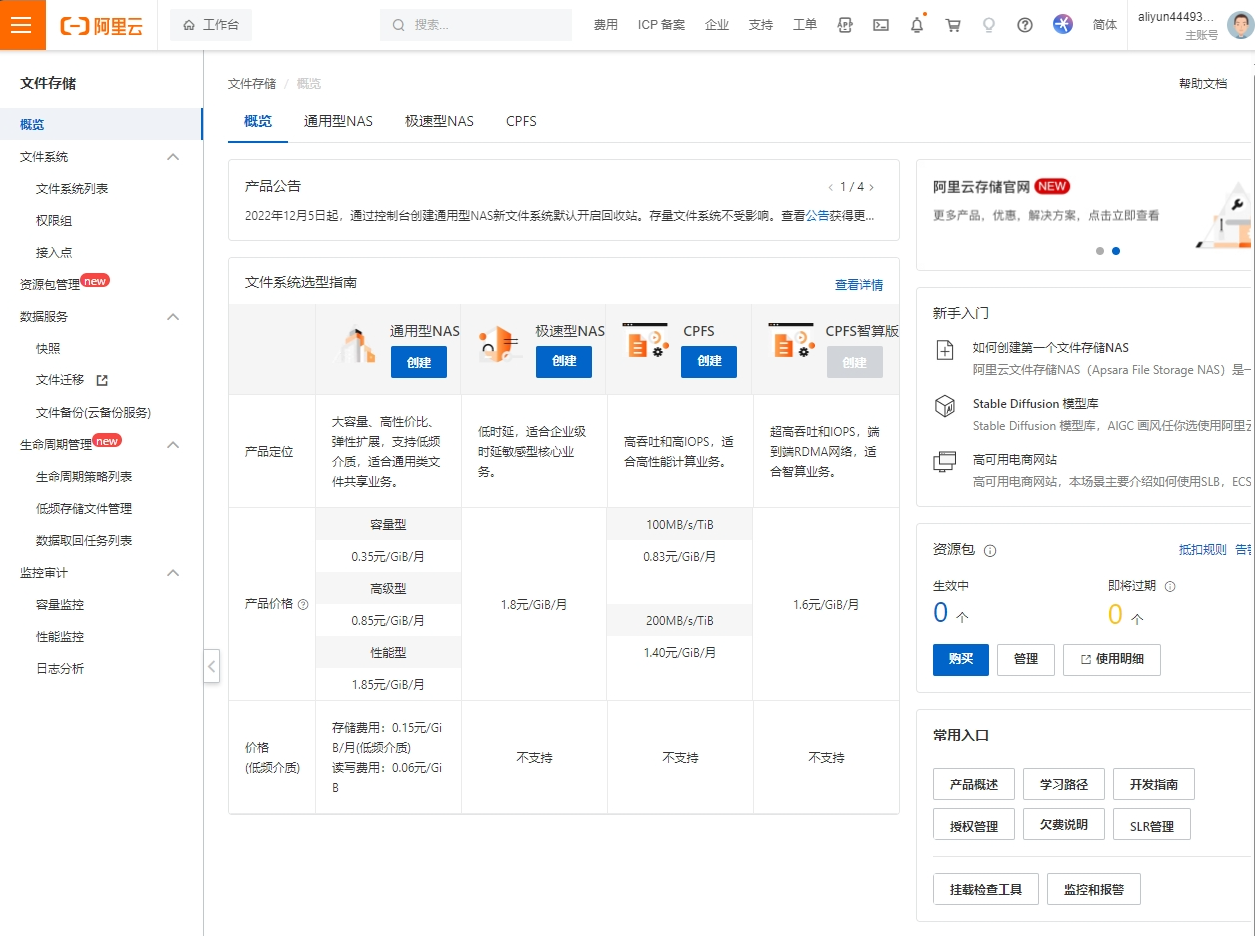Collapse the 数据服务 sidebar group

click(172, 317)
